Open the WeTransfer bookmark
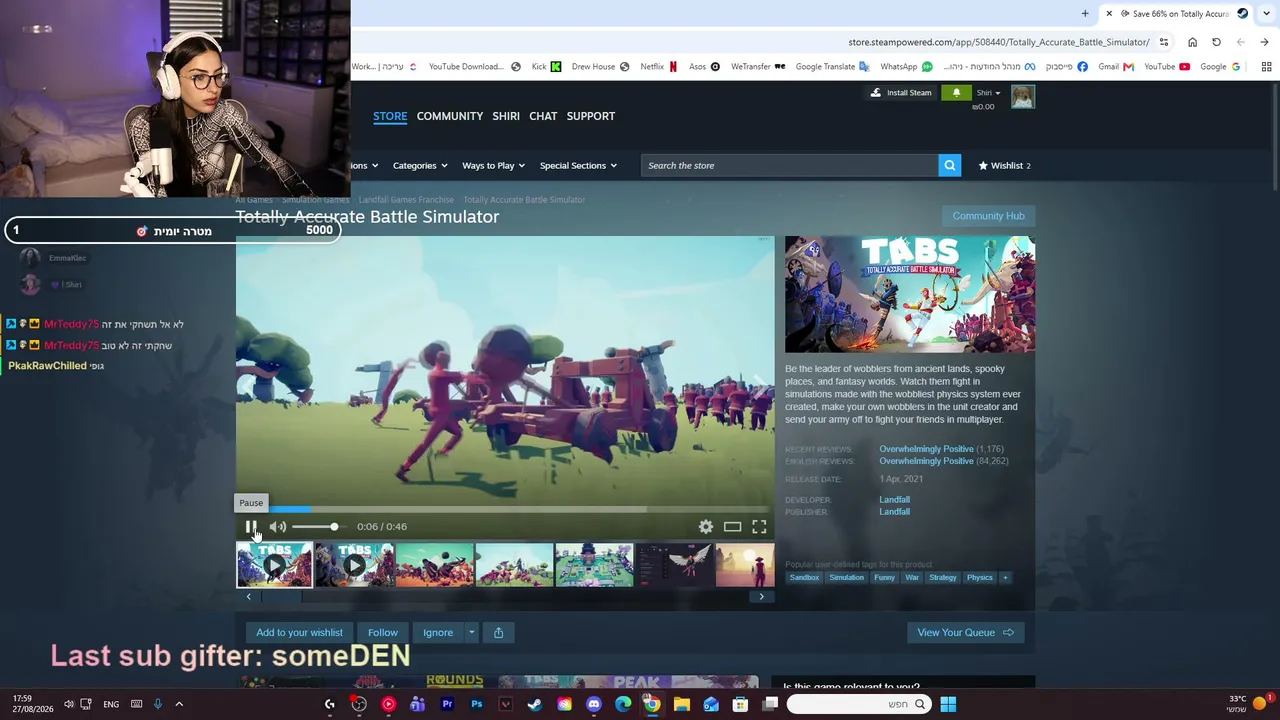This screenshot has width=1280, height=720. (758, 67)
